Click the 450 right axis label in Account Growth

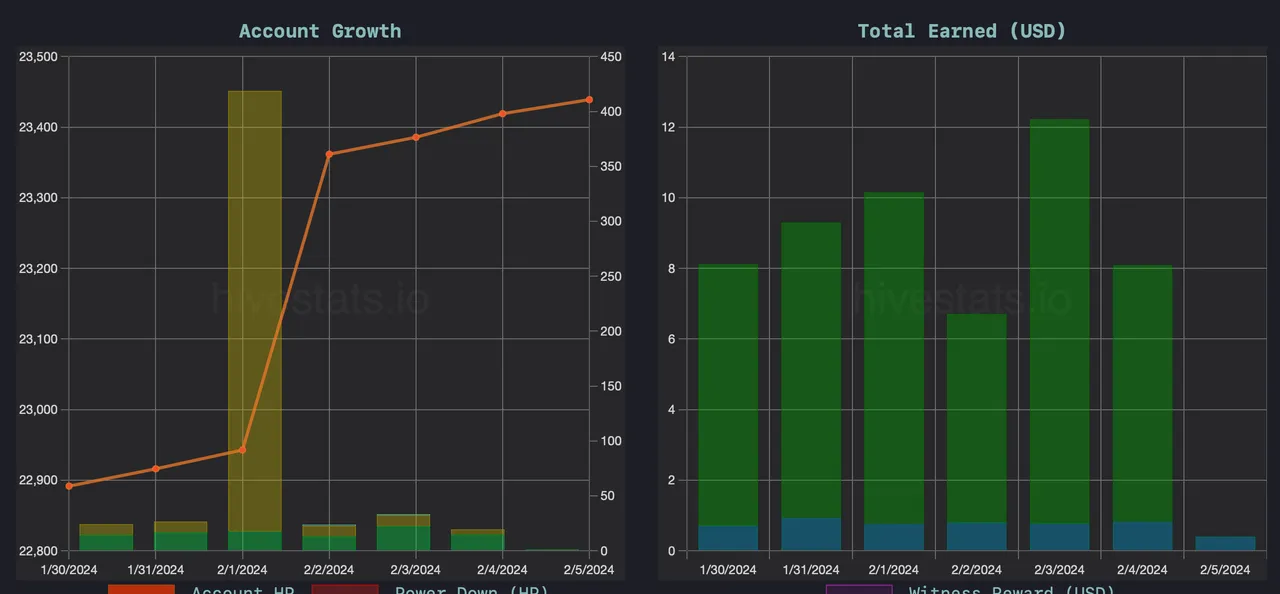pos(611,57)
